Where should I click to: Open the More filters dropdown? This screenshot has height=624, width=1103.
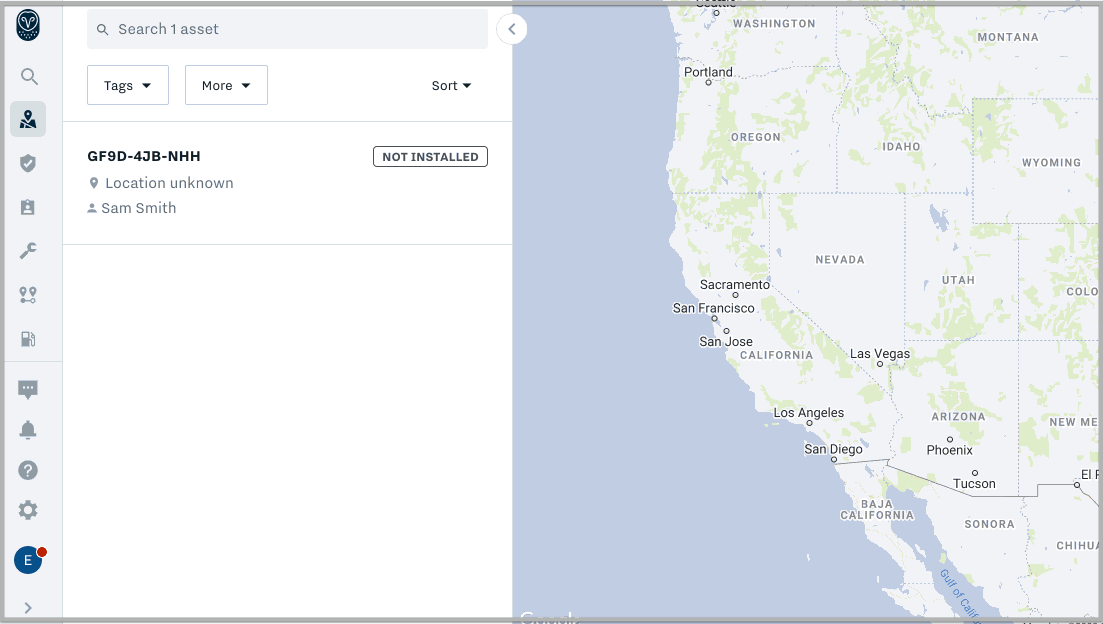227,85
